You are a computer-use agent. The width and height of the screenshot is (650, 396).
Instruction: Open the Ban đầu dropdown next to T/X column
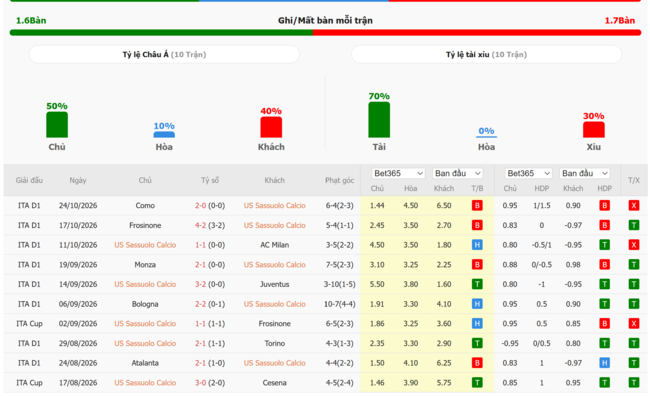(x=585, y=173)
